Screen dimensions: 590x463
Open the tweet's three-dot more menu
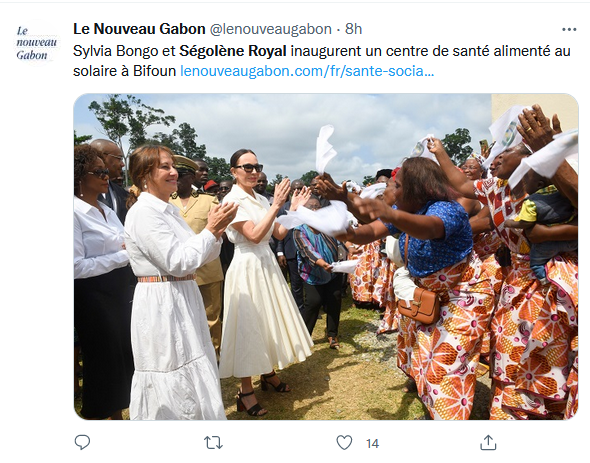(569, 29)
